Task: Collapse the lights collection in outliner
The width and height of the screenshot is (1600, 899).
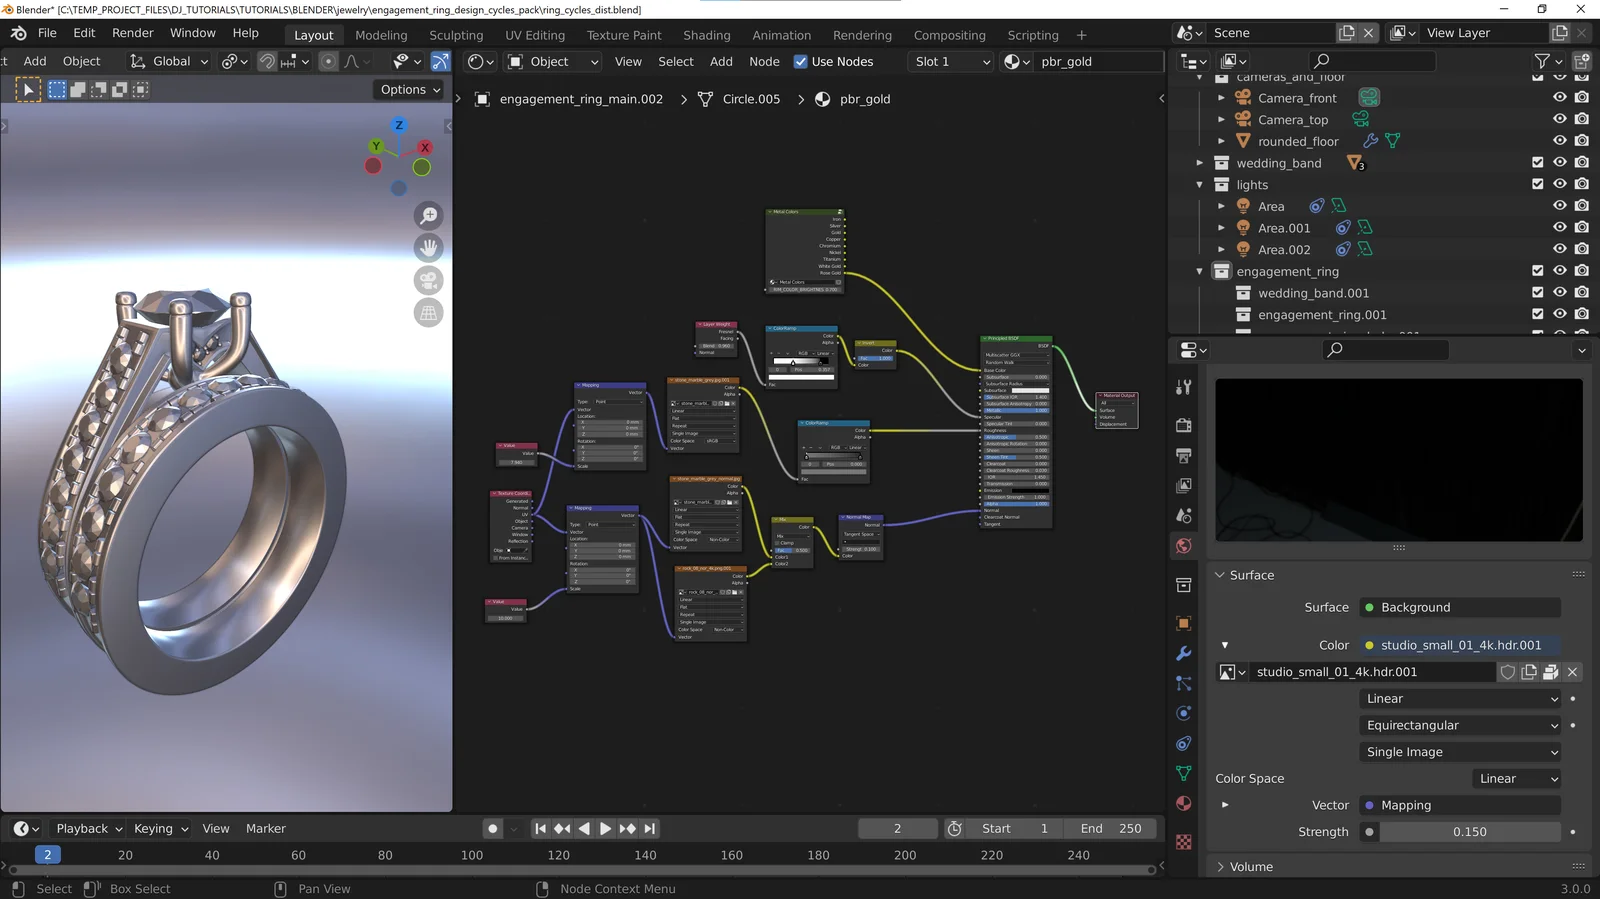Action: coord(1200,185)
